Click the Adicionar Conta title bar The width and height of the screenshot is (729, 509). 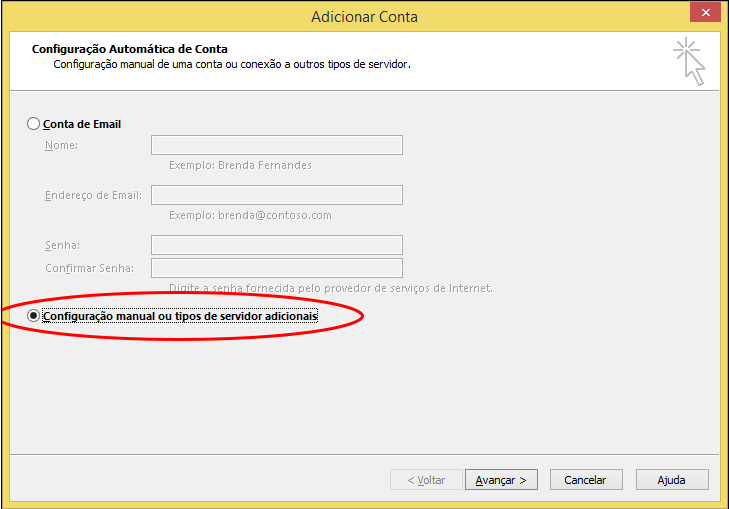(364, 17)
